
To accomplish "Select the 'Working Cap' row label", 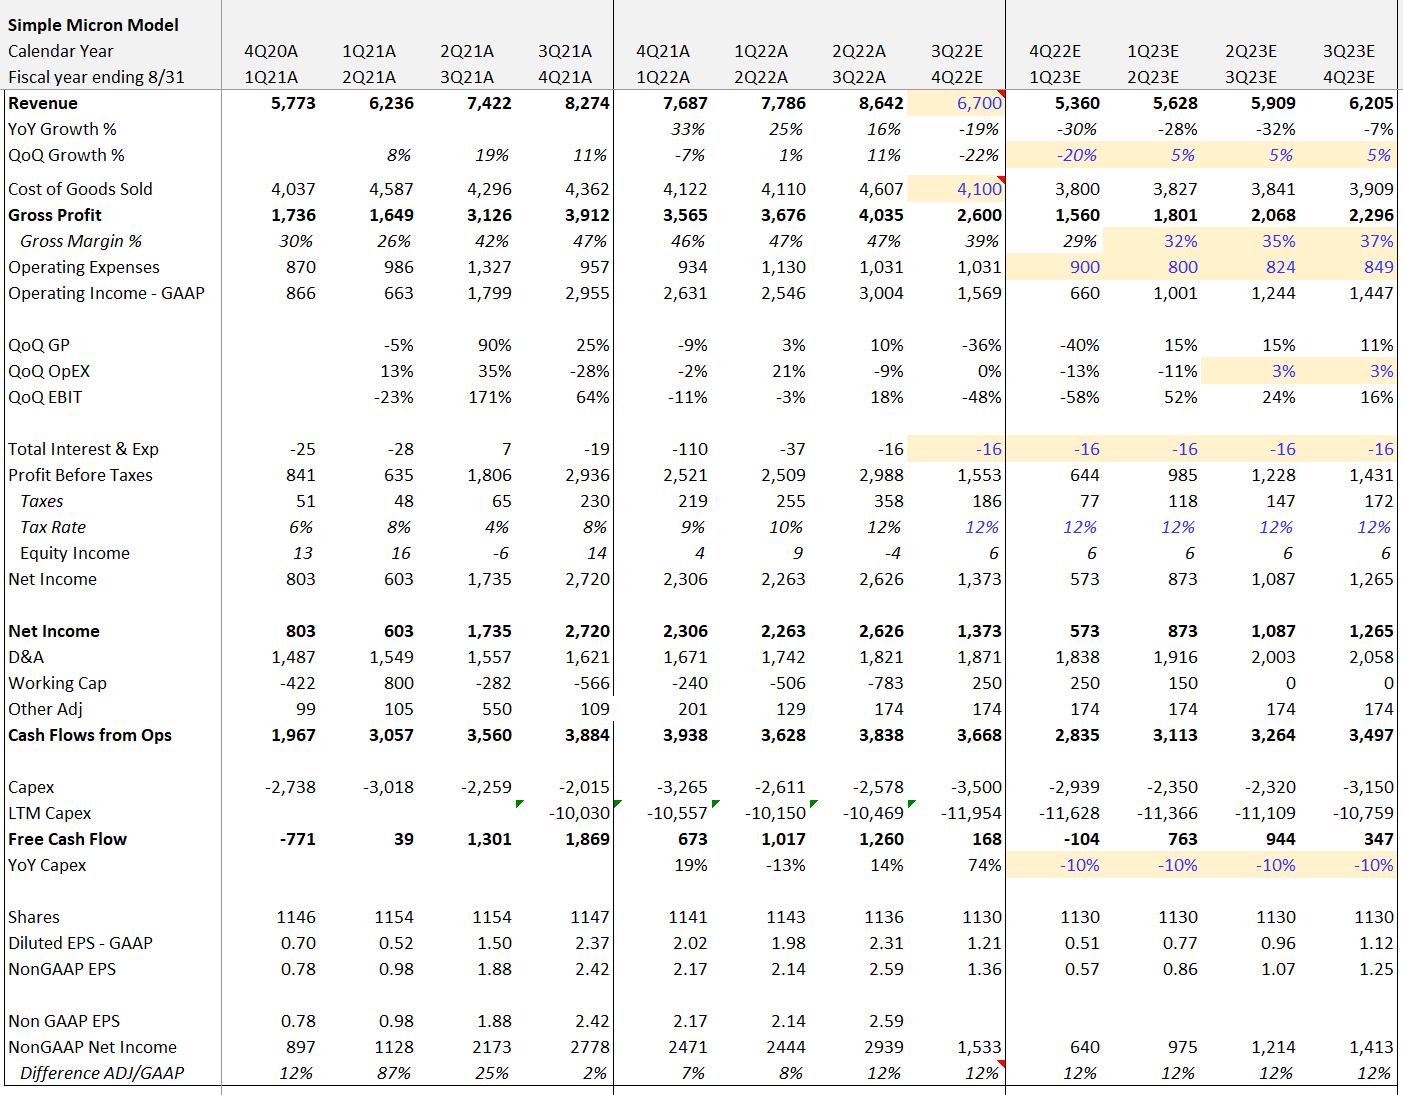I will [x=57, y=683].
